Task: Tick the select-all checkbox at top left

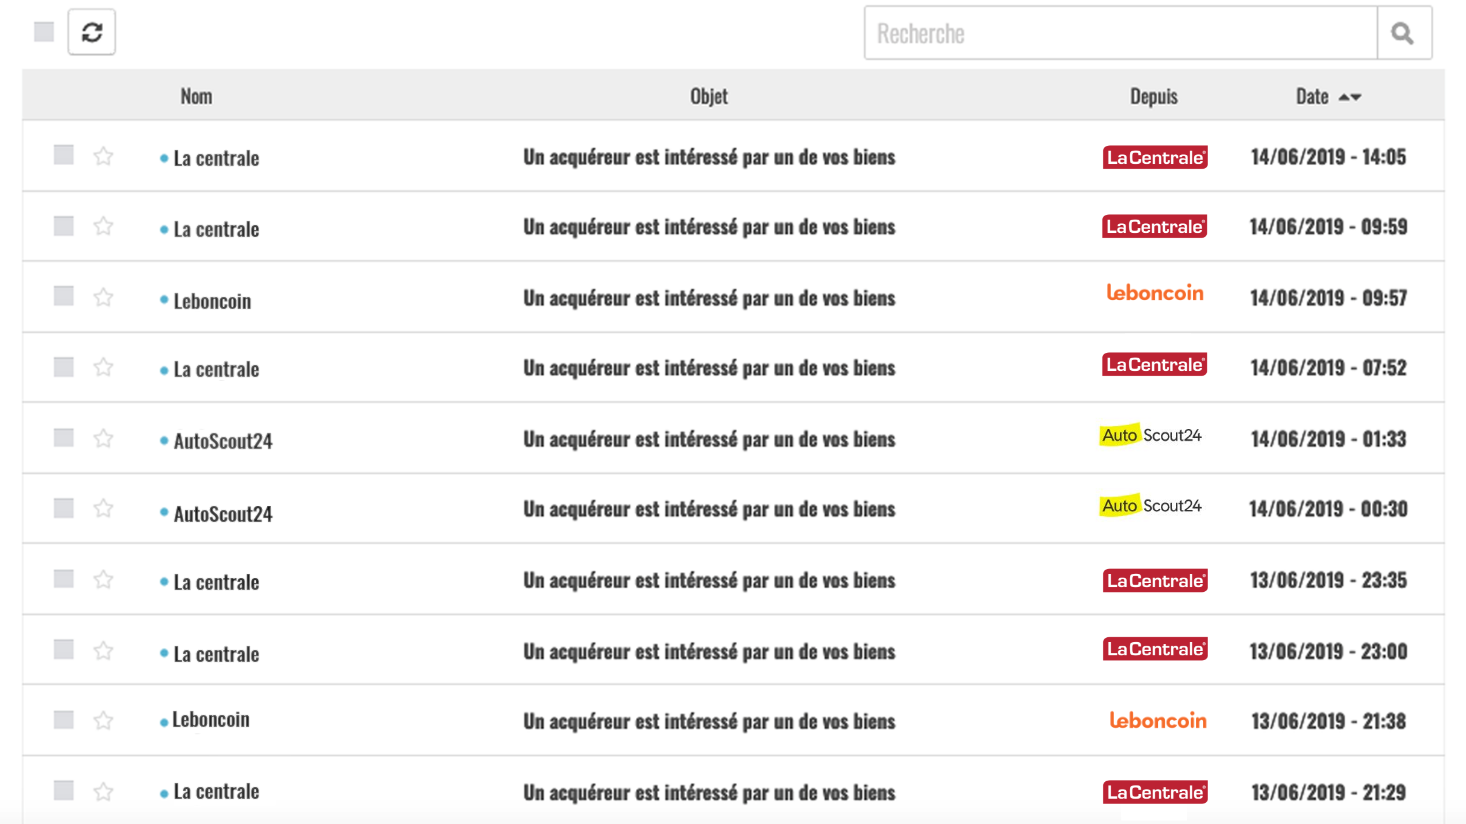Action: 44,32
